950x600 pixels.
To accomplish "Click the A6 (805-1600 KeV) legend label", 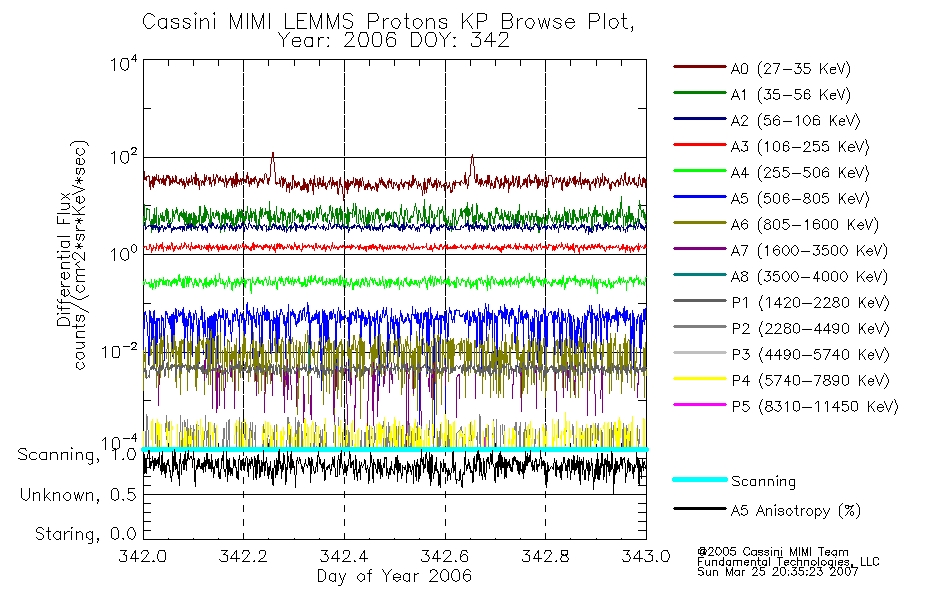I will pyautogui.click(x=804, y=225).
